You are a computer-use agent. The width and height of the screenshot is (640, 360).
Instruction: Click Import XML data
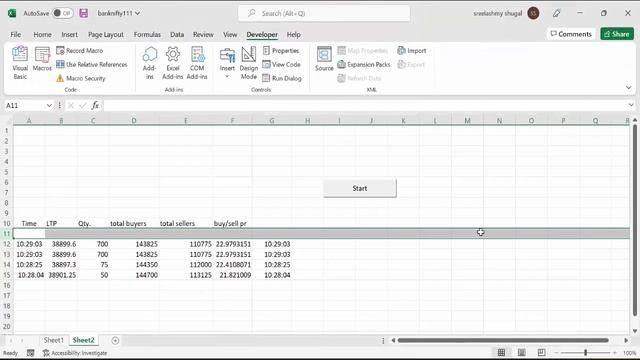(411, 51)
